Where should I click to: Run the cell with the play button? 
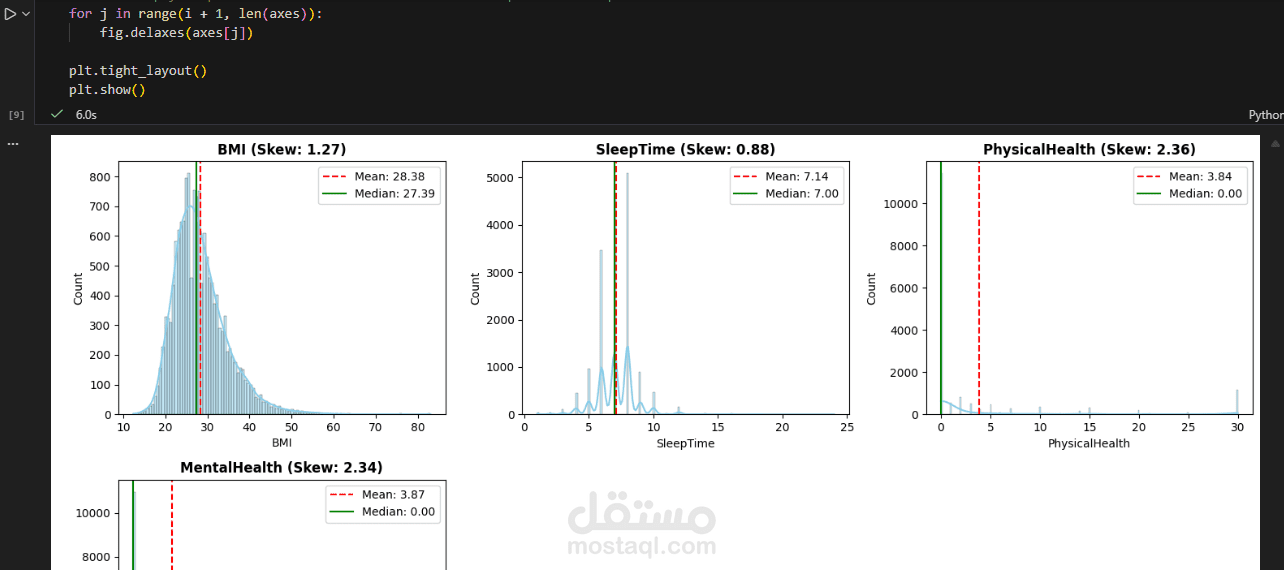(x=9, y=14)
